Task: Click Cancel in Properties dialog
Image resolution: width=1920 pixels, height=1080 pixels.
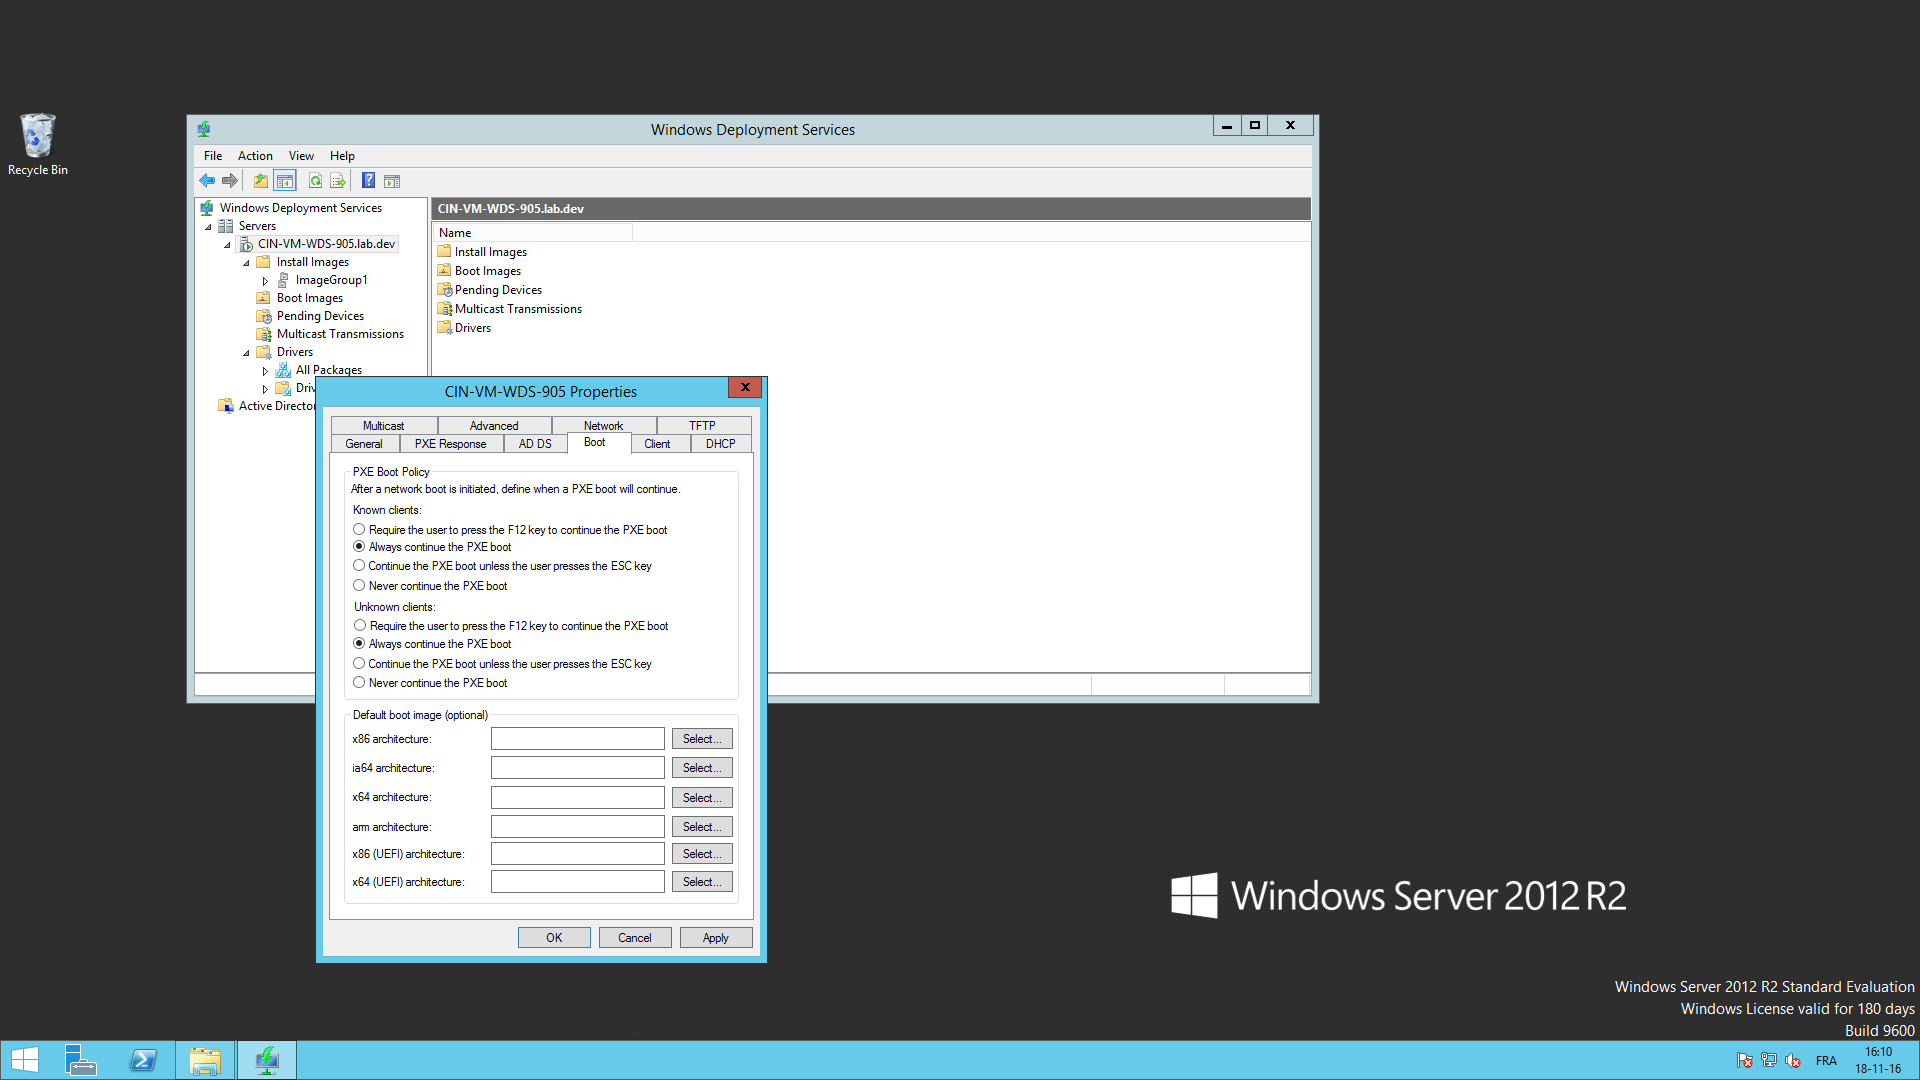Action: point(635,938)
